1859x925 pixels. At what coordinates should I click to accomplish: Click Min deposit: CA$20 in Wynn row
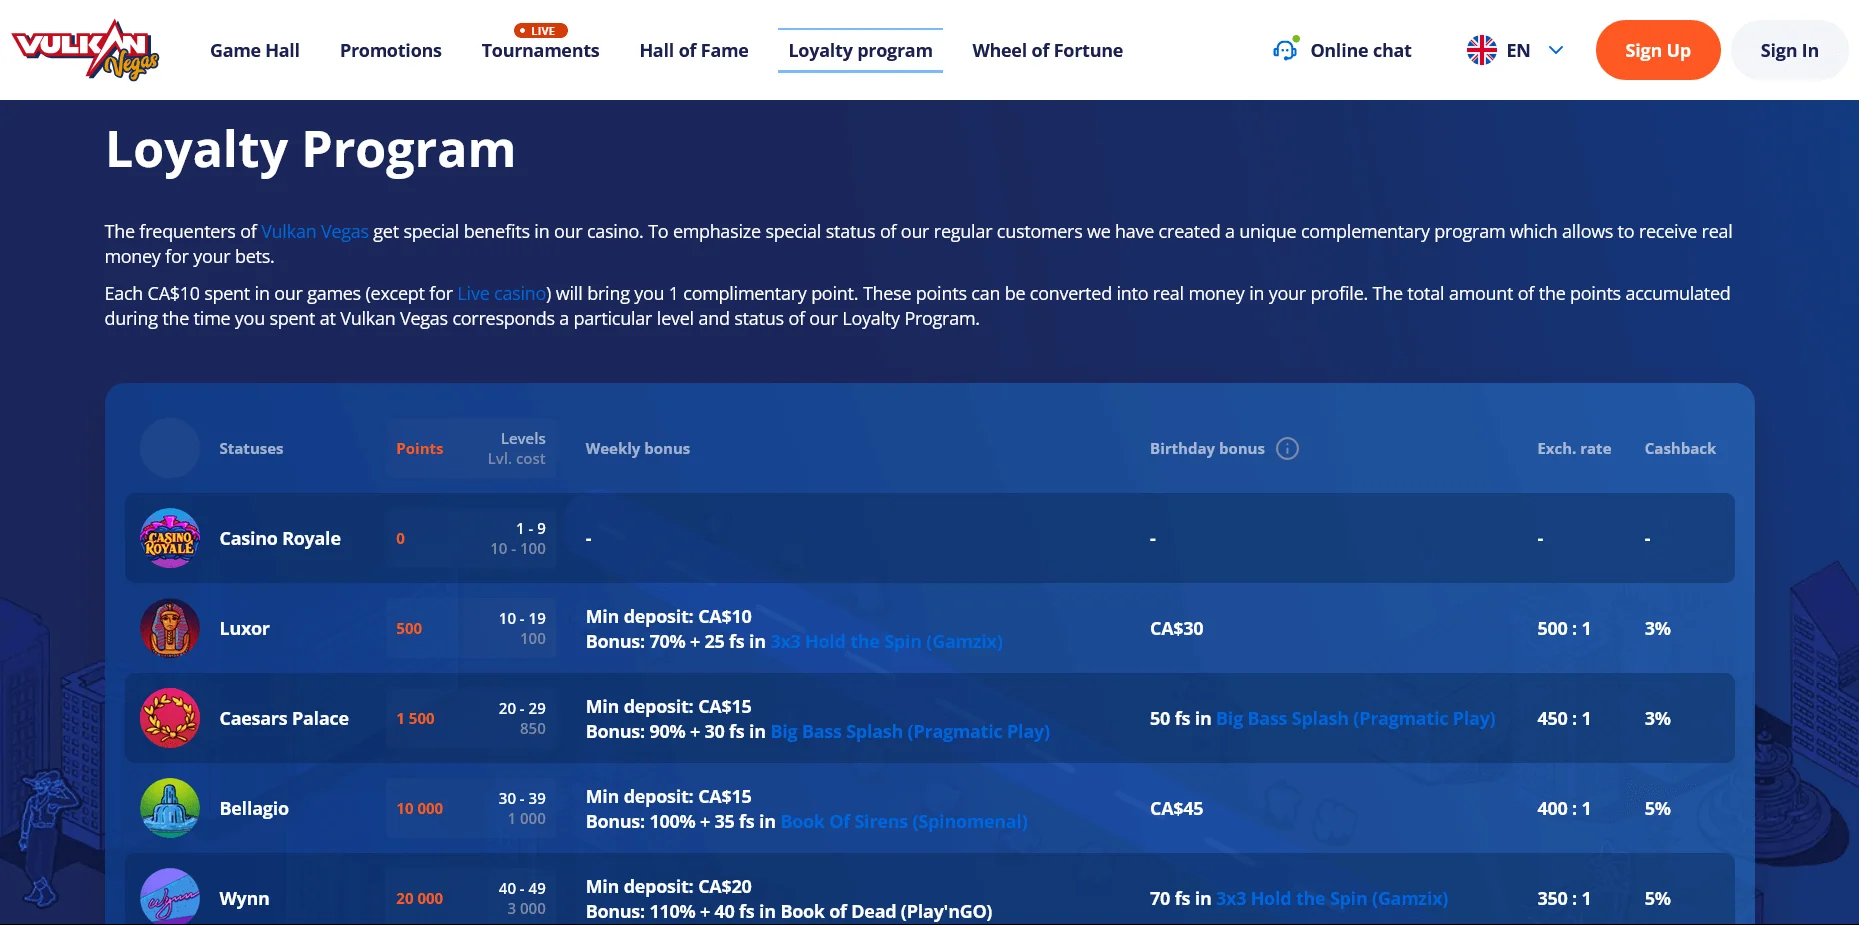(668, 887)
